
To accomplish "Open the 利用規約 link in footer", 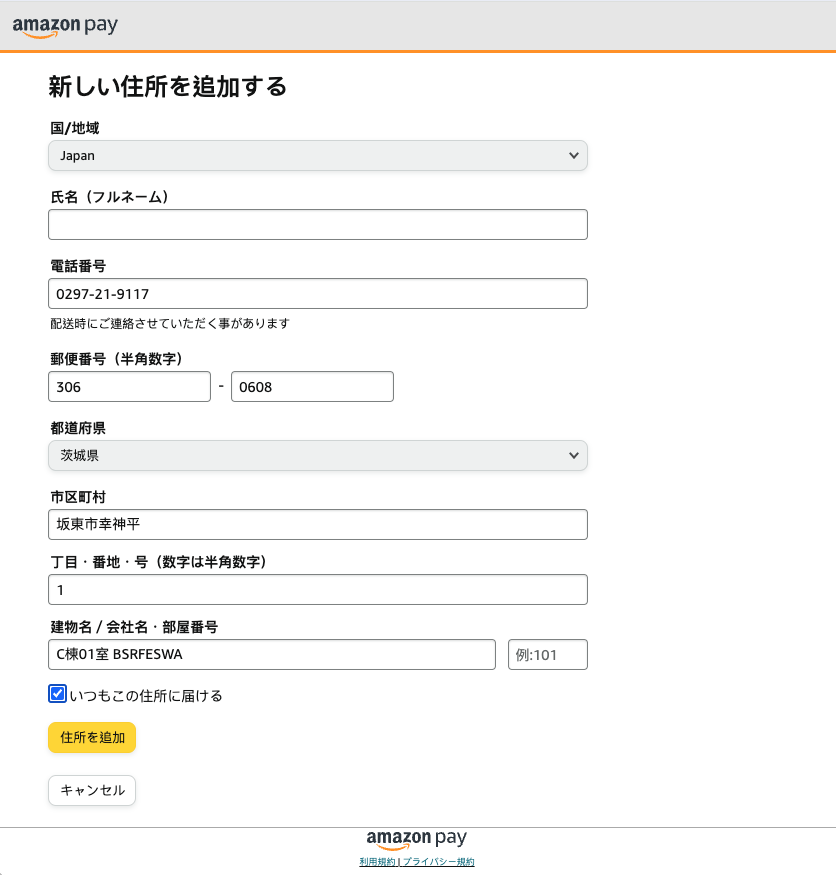I will [377, 862].
